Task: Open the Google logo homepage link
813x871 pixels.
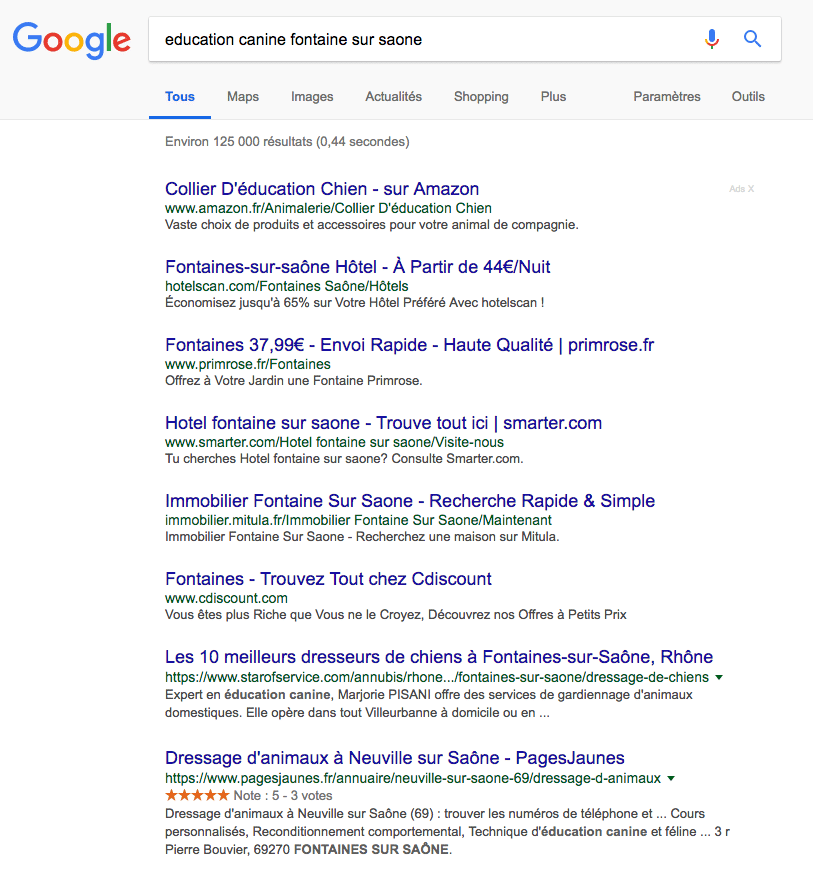Action: [72, 41]
